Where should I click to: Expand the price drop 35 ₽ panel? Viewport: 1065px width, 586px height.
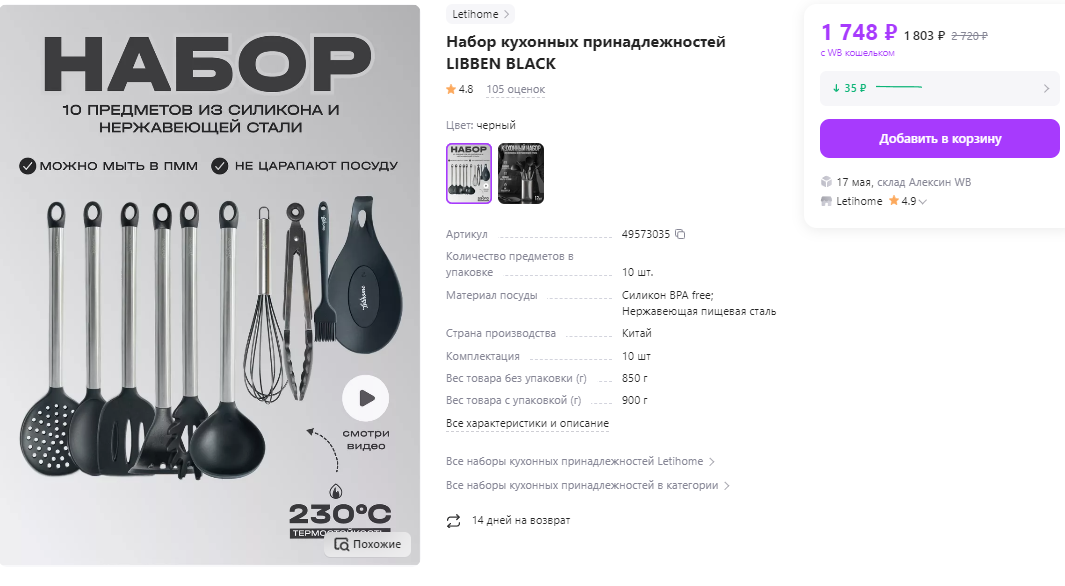click(x=939, y=88)
